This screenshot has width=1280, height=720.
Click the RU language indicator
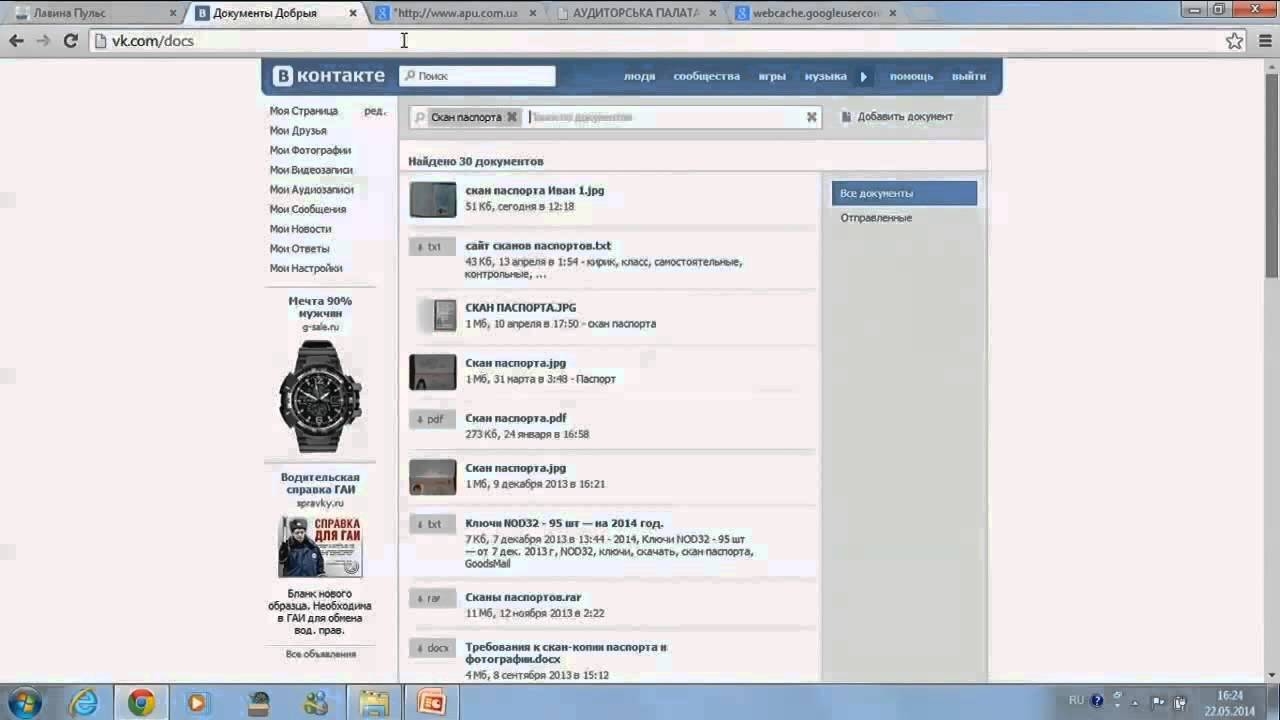point(1076,700)
